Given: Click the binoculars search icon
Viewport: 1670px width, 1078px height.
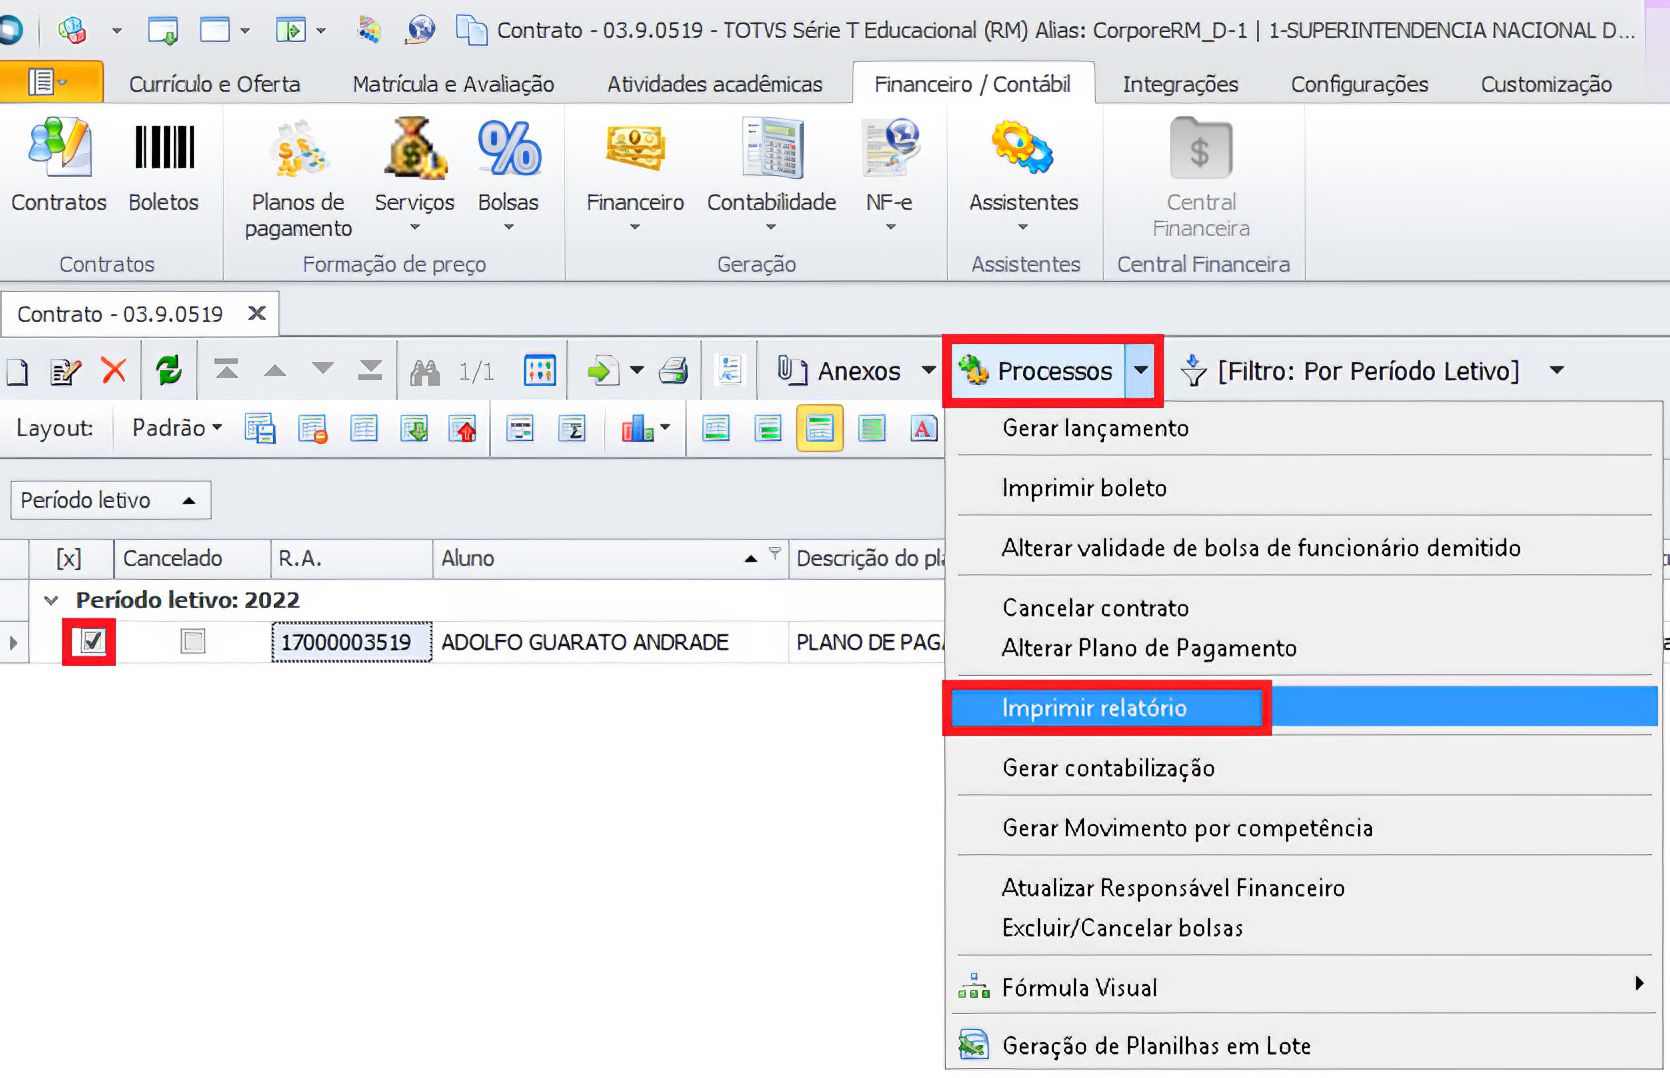Looking at the screenshot, I should 425,372.
